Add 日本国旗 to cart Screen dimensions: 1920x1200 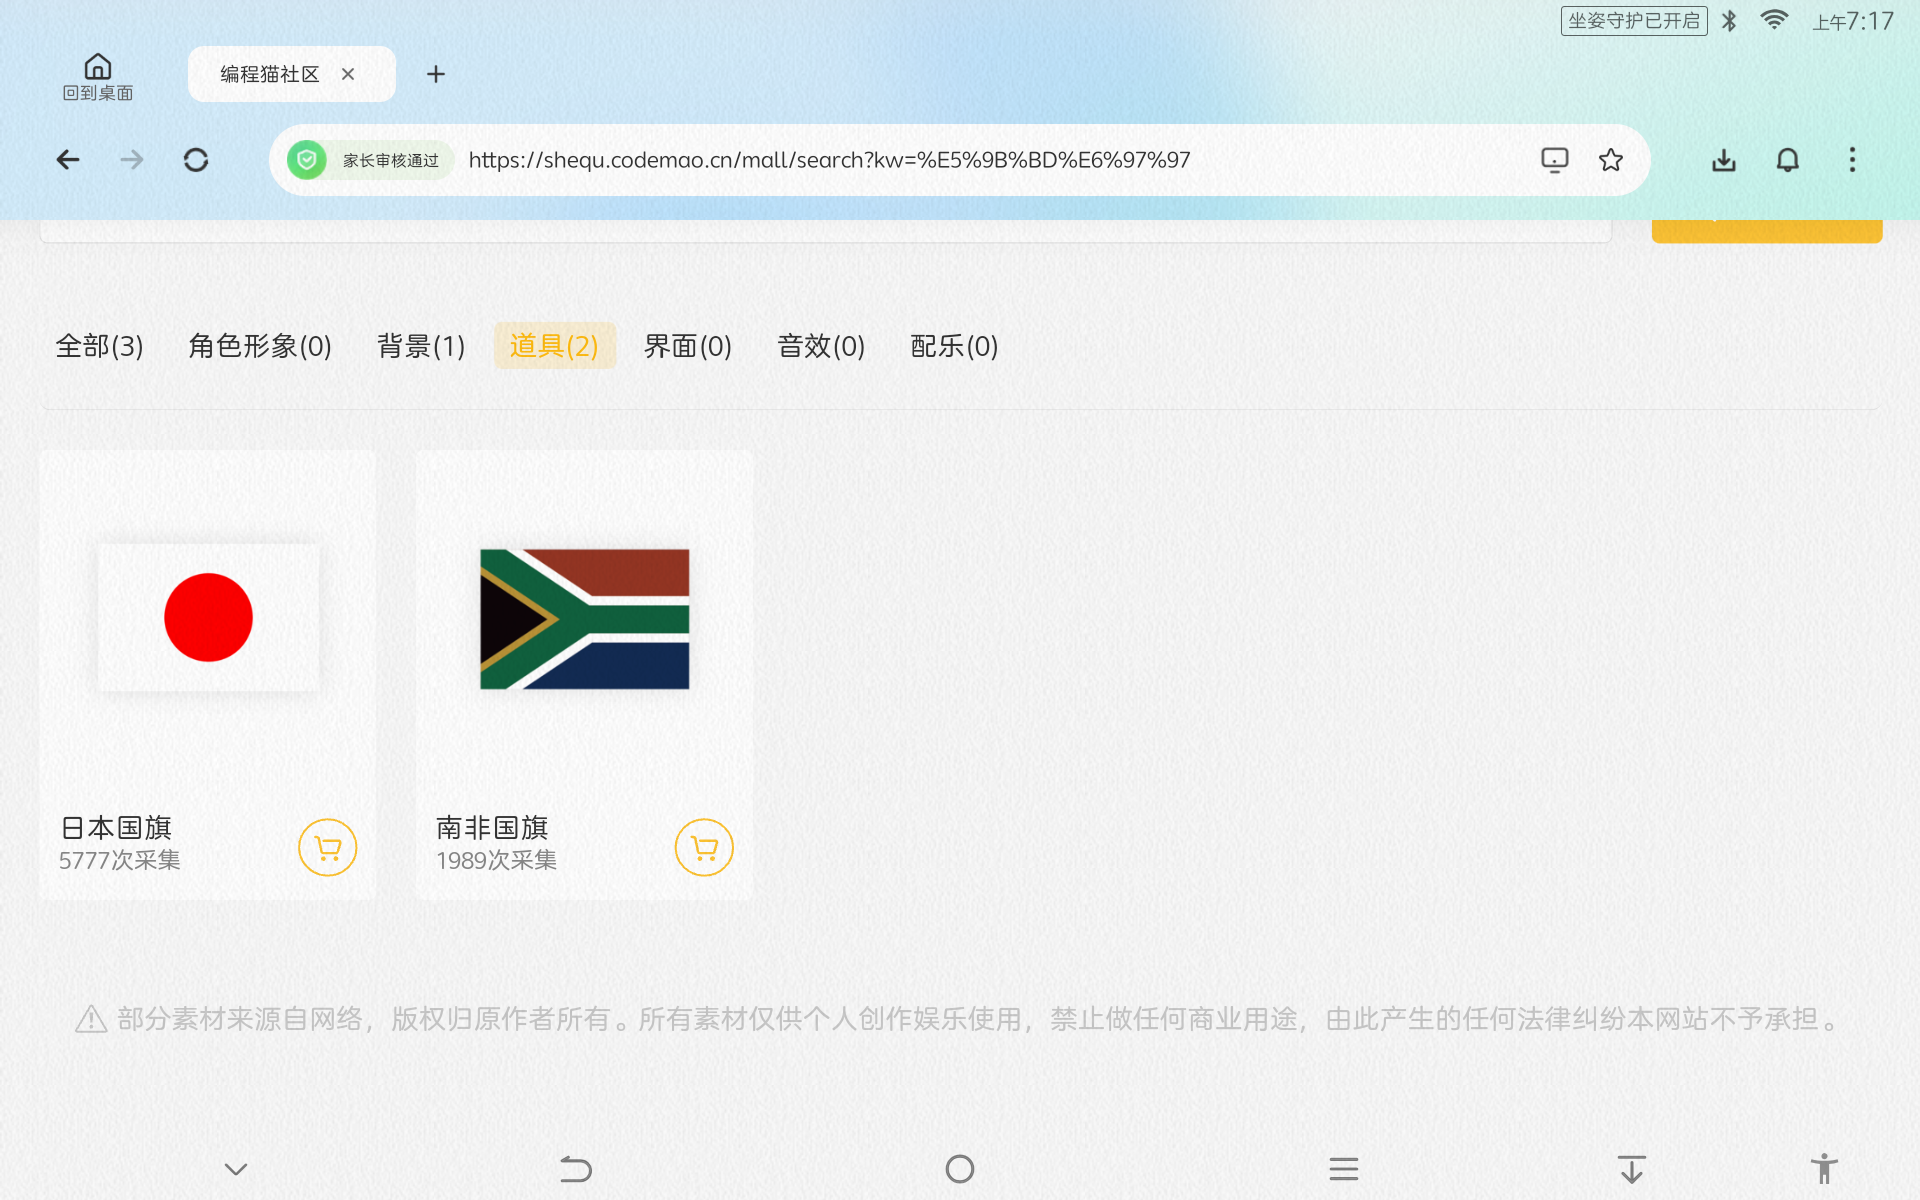(x=328, y=848)
